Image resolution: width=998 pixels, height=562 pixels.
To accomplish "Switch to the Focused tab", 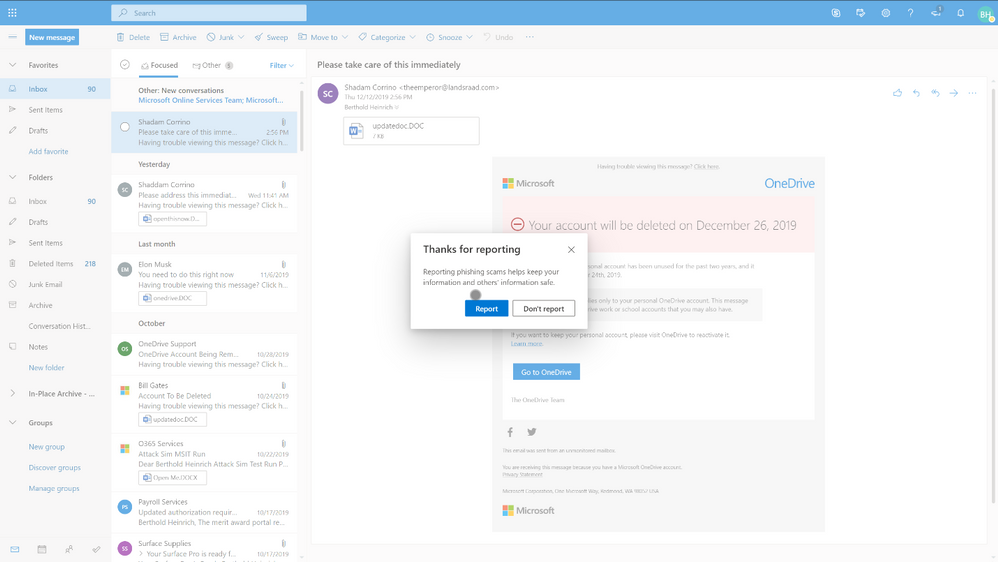I will 159,65.
